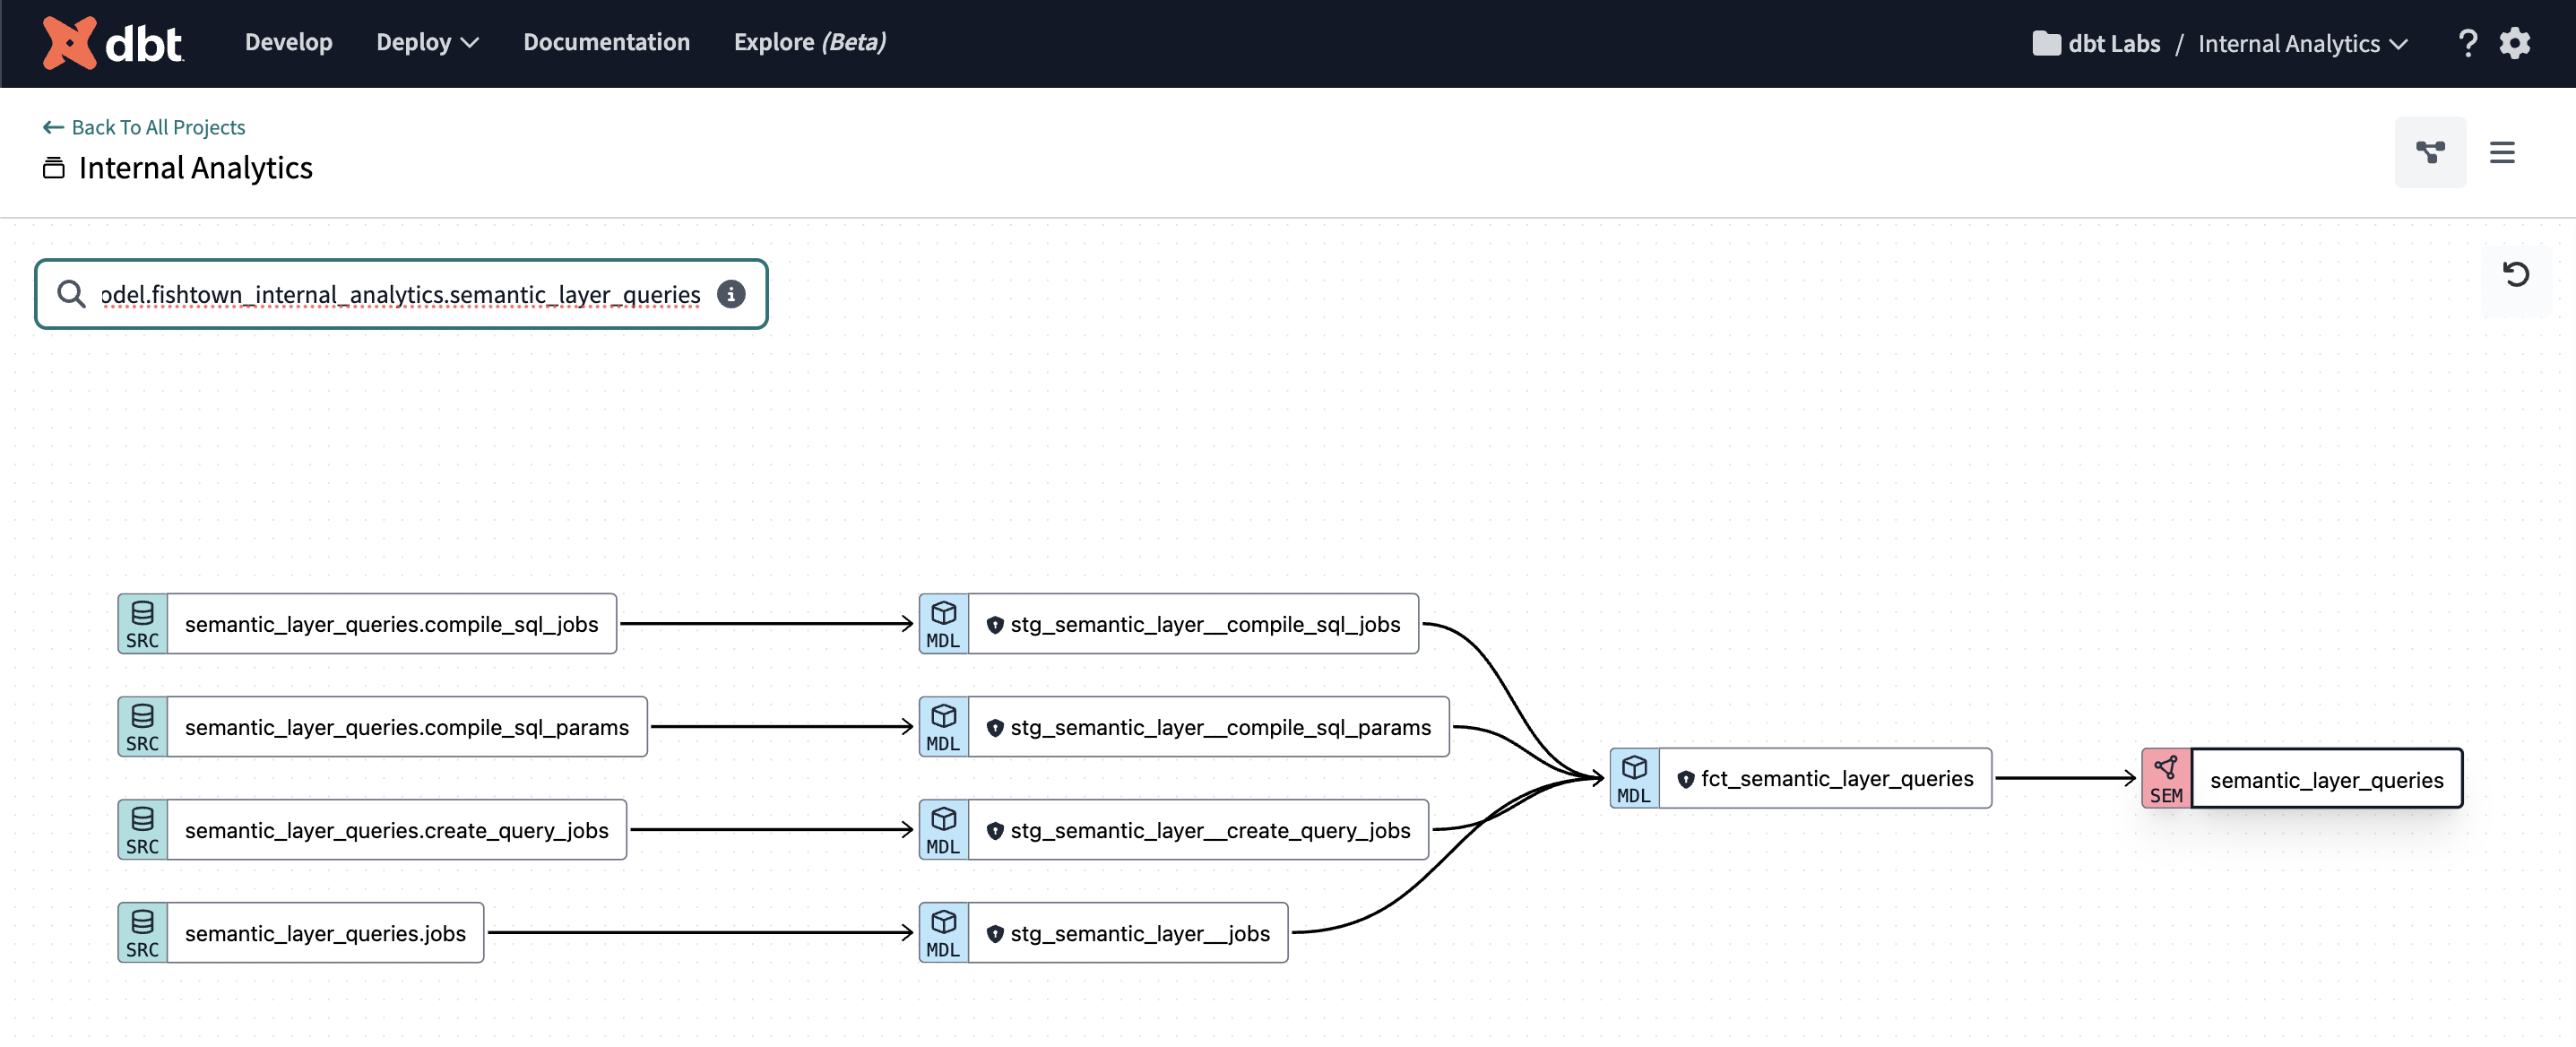Click the dbt logo
The width and height of the screenshot is (2576, 1047).
click(x=112, y=42)
